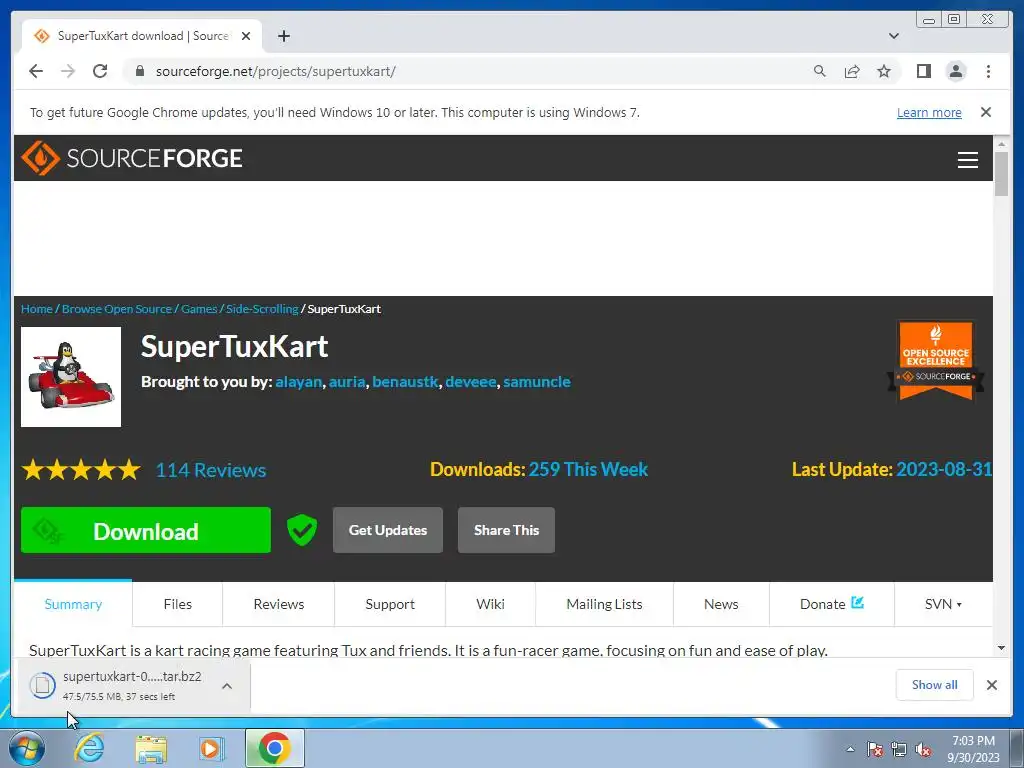Screen dimensions: 1024x768
Task: Open the site info lock icon
Action: pyautogui.click(x=140, y=71)
